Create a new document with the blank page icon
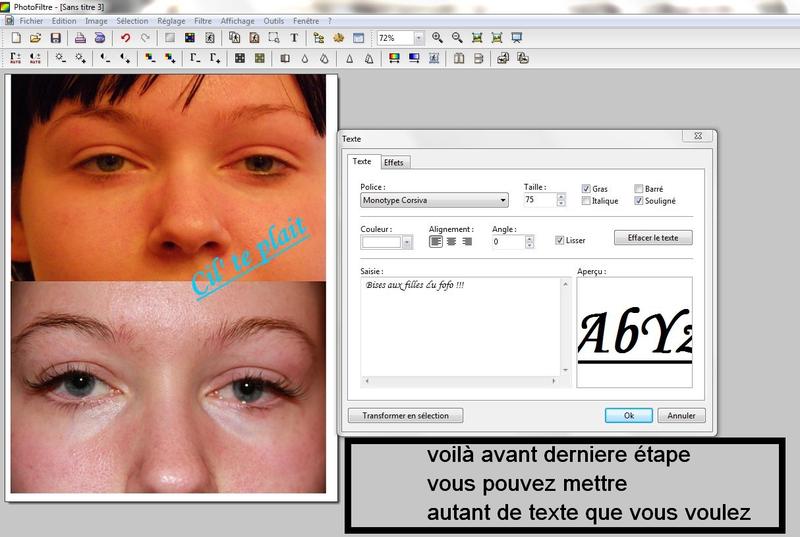800x537 pixels. [16, 38]
